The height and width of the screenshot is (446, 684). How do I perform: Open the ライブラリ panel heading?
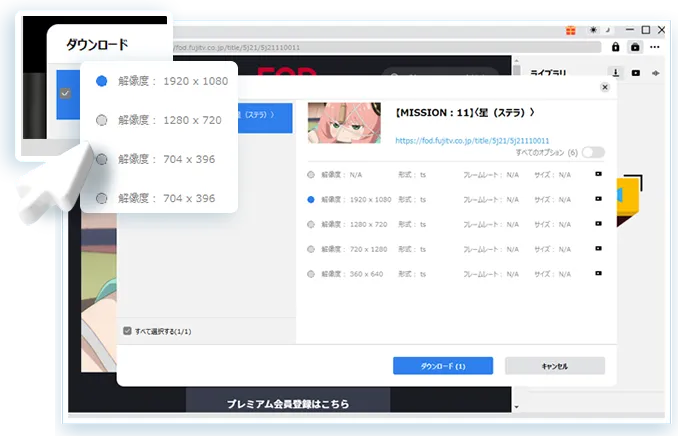pyautogui.click(x=548, y=73)
